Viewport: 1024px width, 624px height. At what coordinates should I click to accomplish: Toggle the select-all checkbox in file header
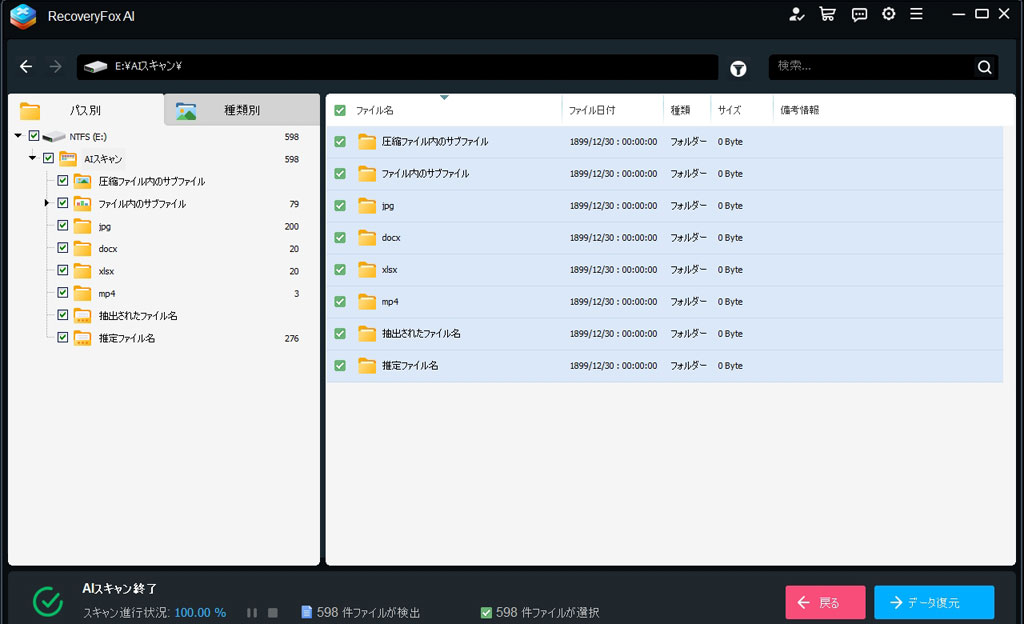[340, 110]
